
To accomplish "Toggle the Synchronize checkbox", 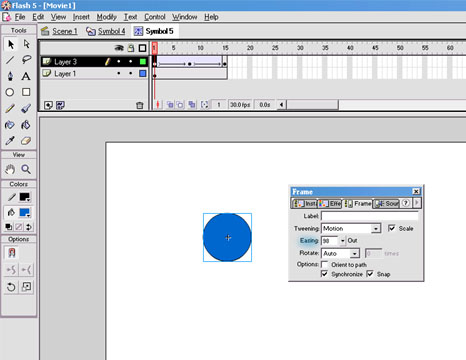I will pos(324,274).
